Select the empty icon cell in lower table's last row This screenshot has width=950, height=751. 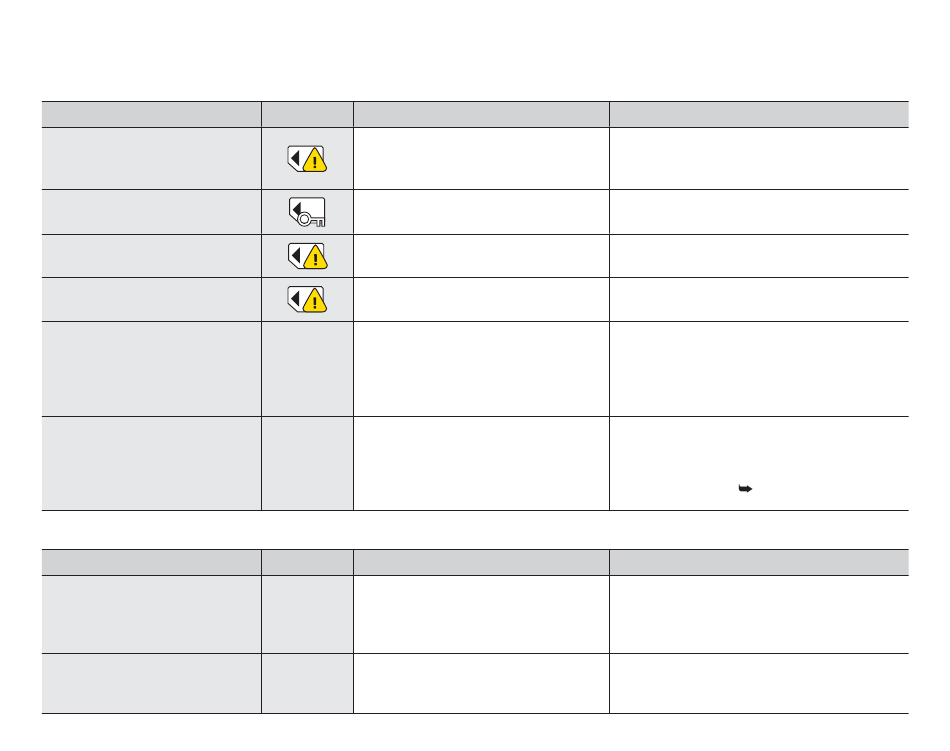point(307,684)
